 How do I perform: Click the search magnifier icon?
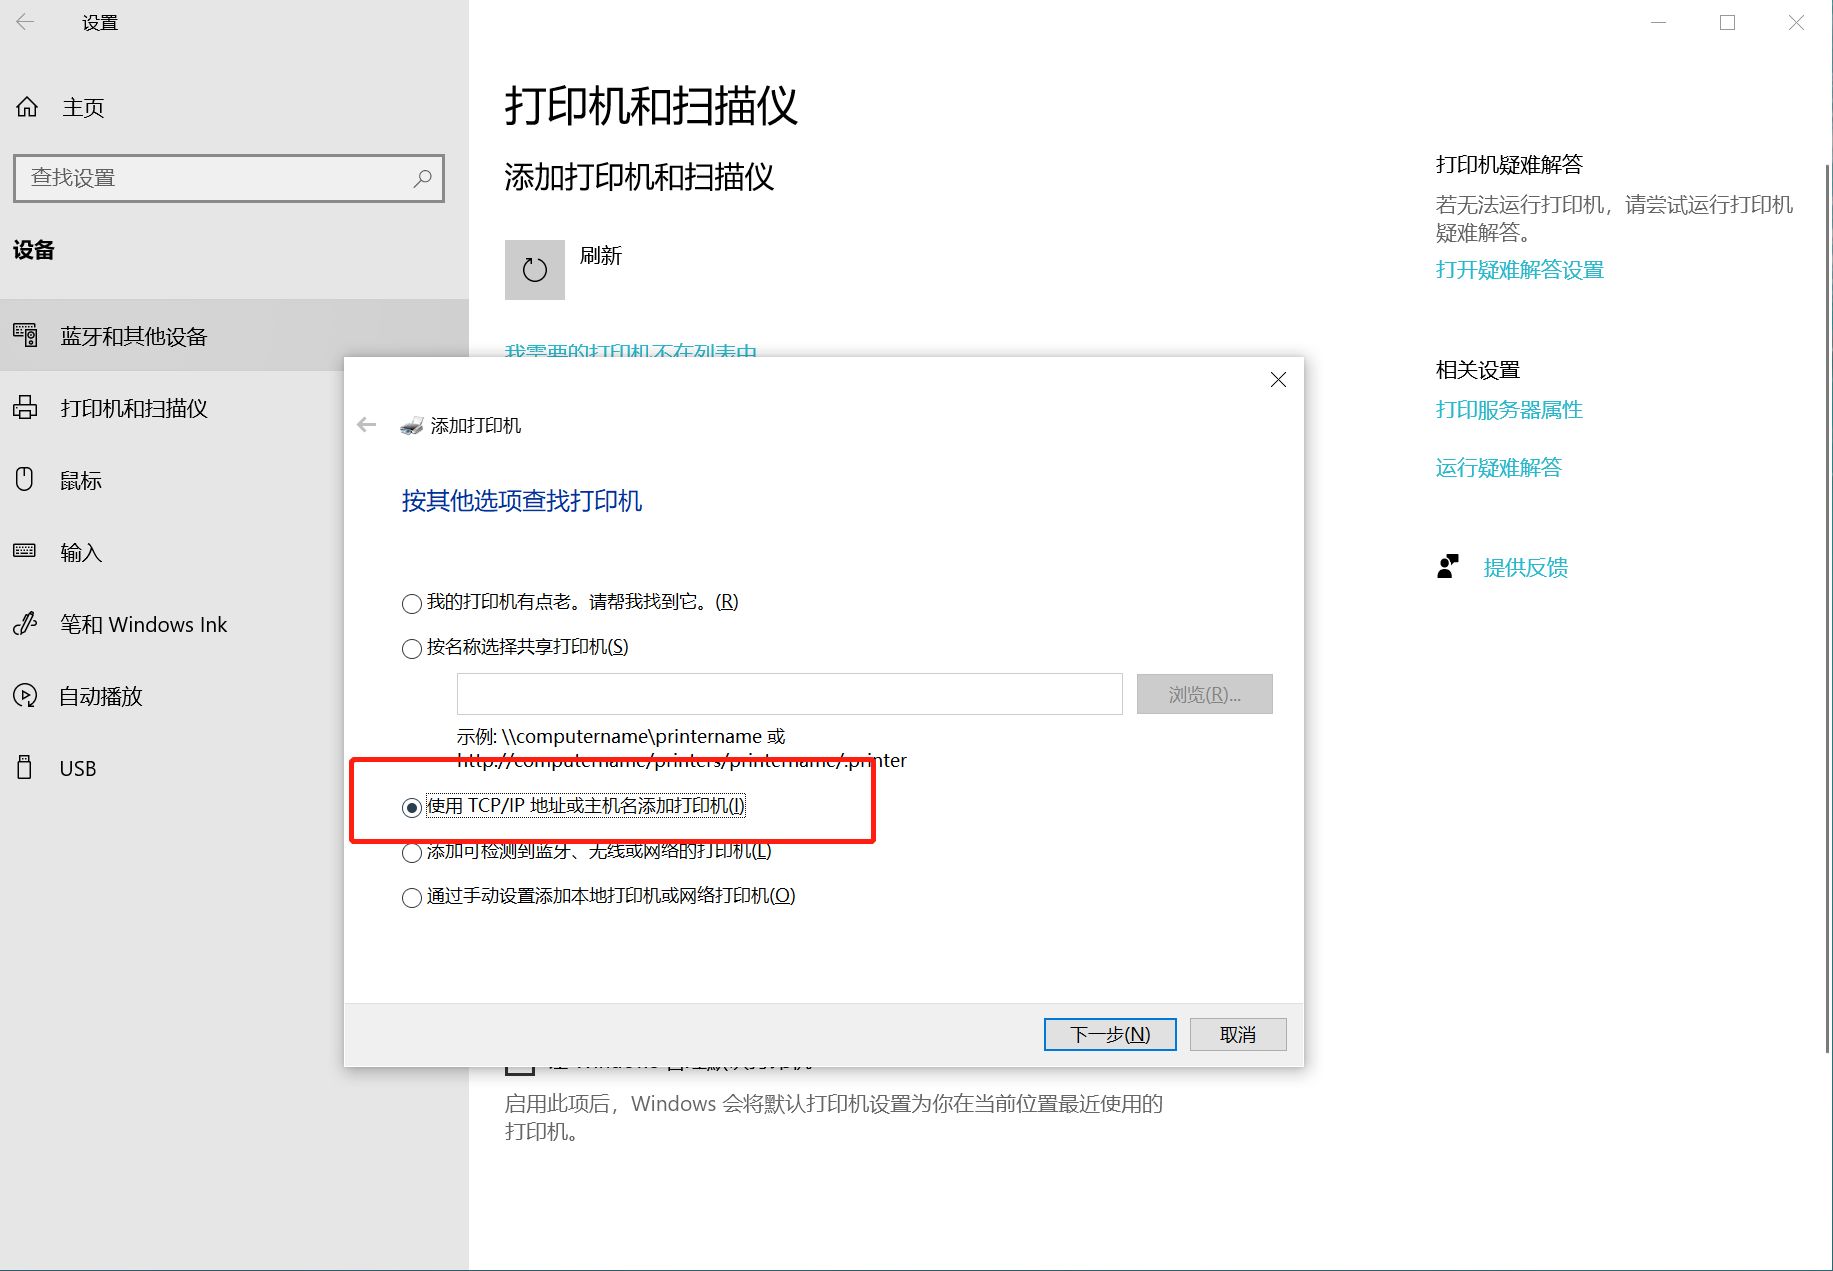click(x=422, y=178)
